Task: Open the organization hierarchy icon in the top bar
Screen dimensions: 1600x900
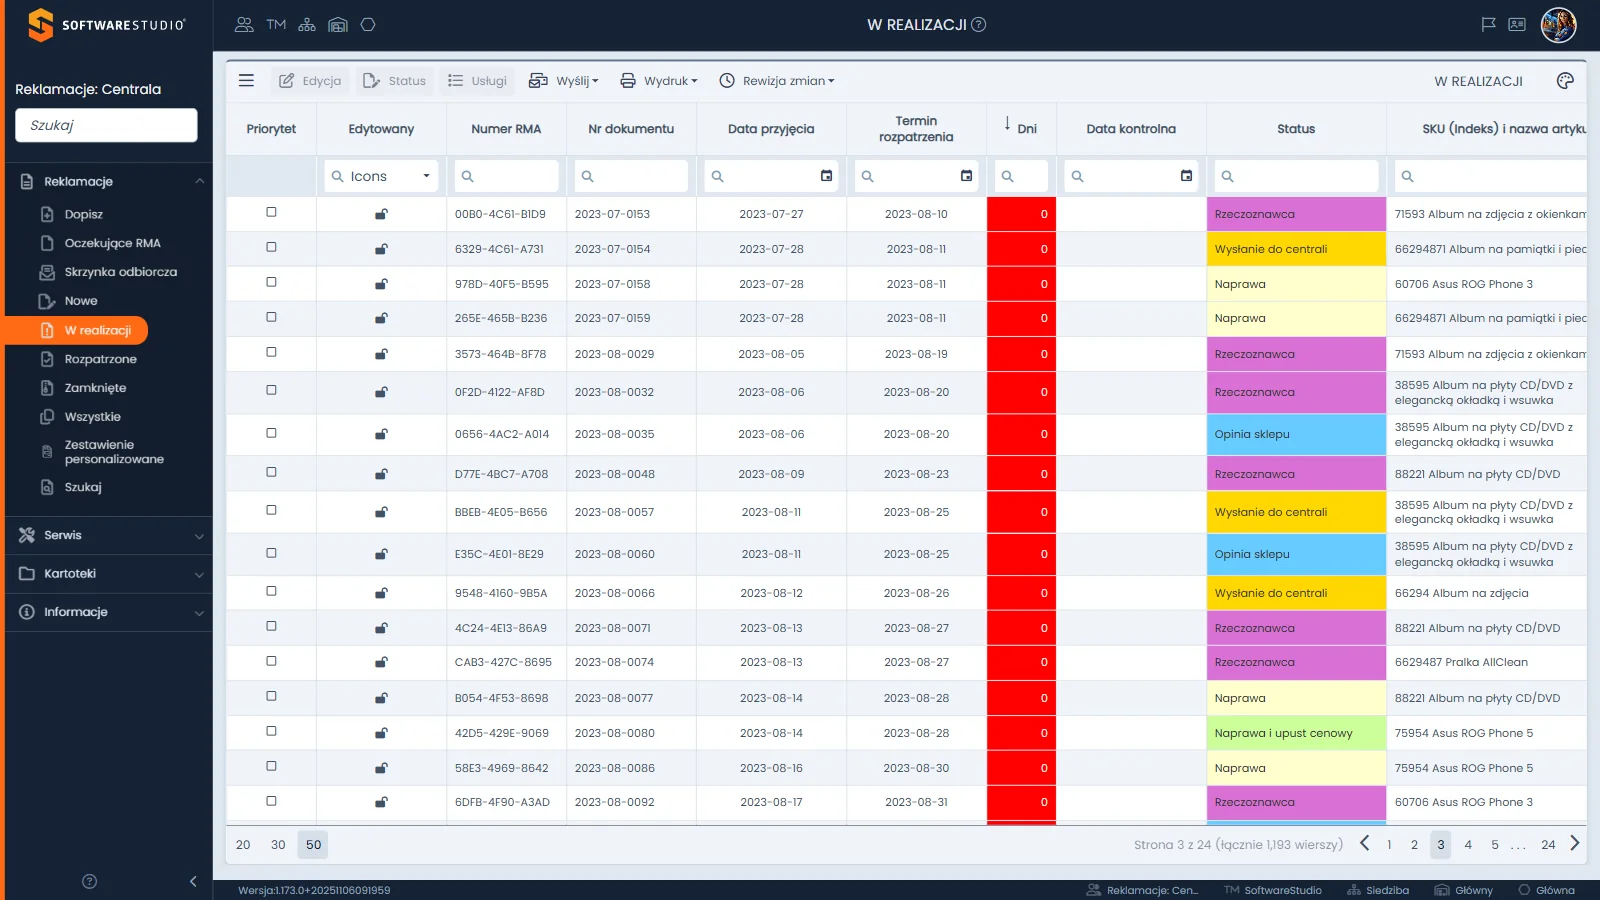Action: [x=307, y=25]
